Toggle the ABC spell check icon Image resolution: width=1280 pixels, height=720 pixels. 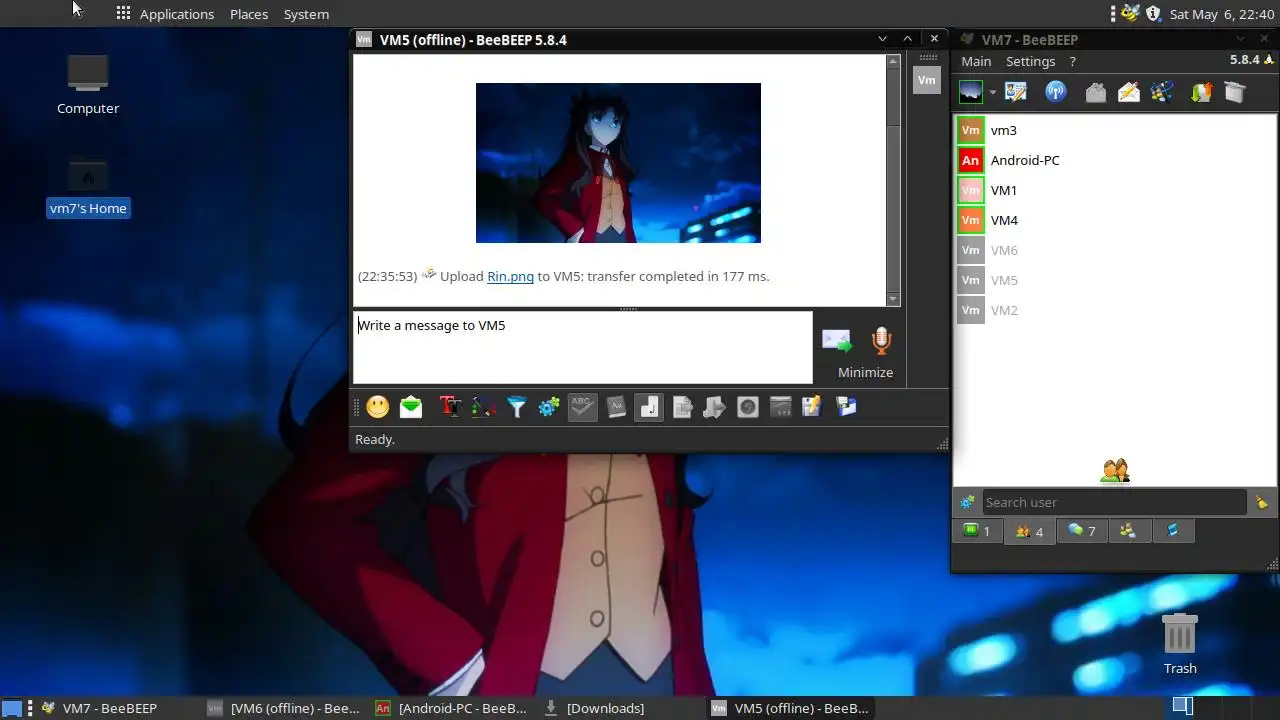coord(583,407)
